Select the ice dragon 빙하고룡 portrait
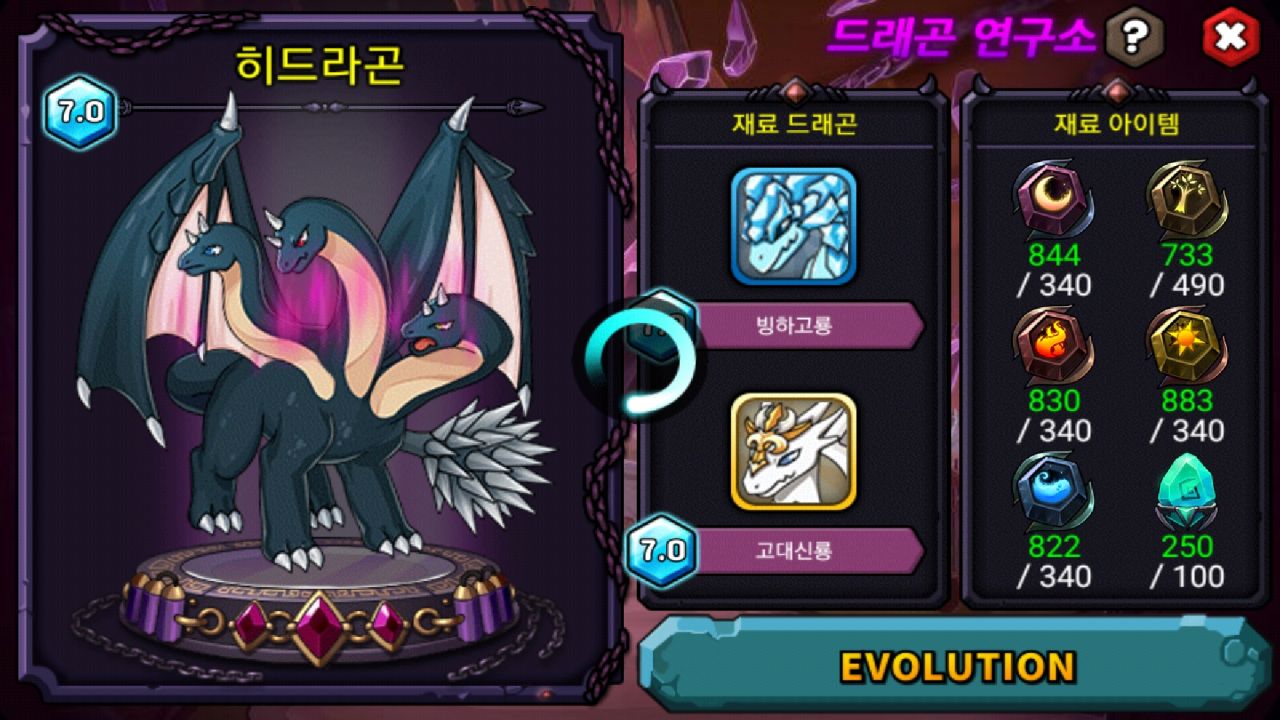The width and height of the screenshot is (1280, 720). pyautogui.click(x=794, y=226)
